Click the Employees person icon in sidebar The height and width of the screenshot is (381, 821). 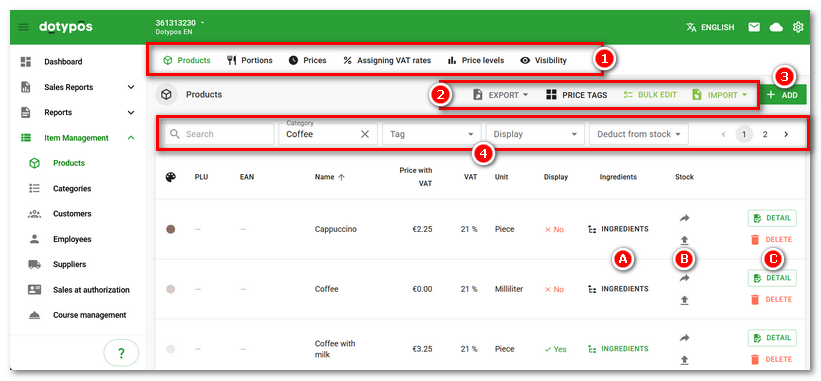[35, 239]
